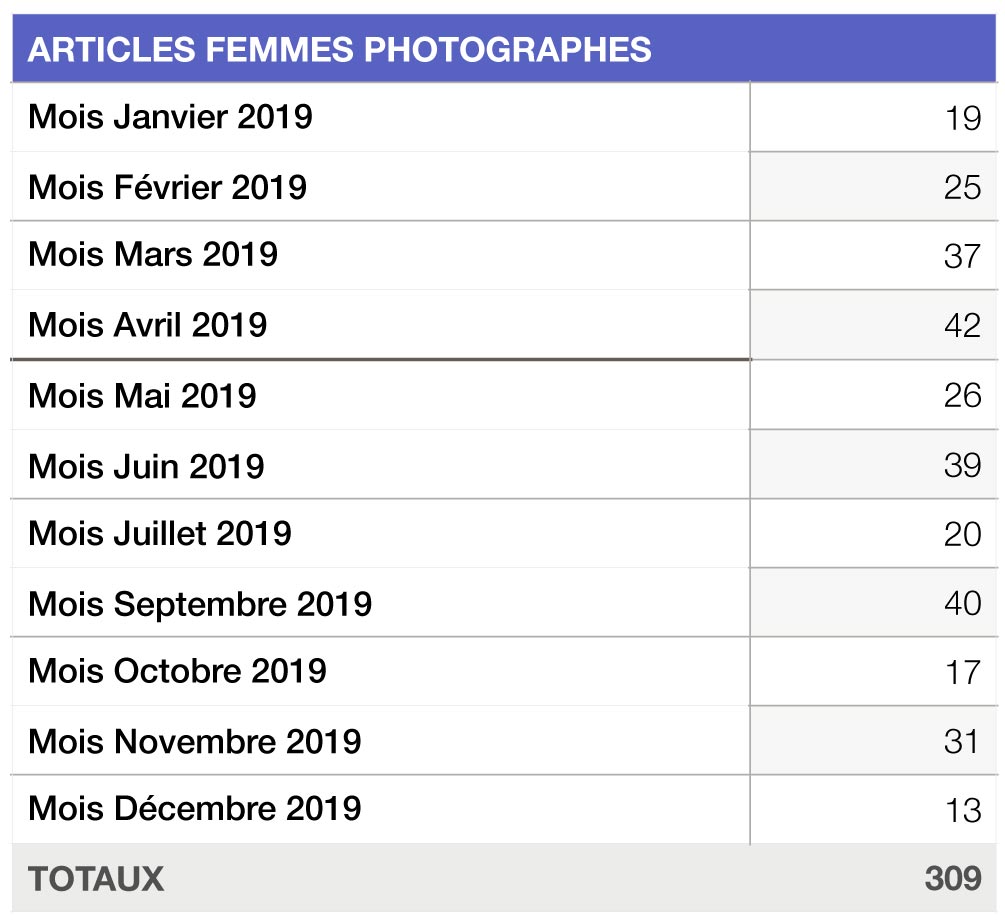The height and width of the screenshot is (924, 1005).
Task: Click the Mois Juillet 2019 cell
Action: tap(381, 533)
